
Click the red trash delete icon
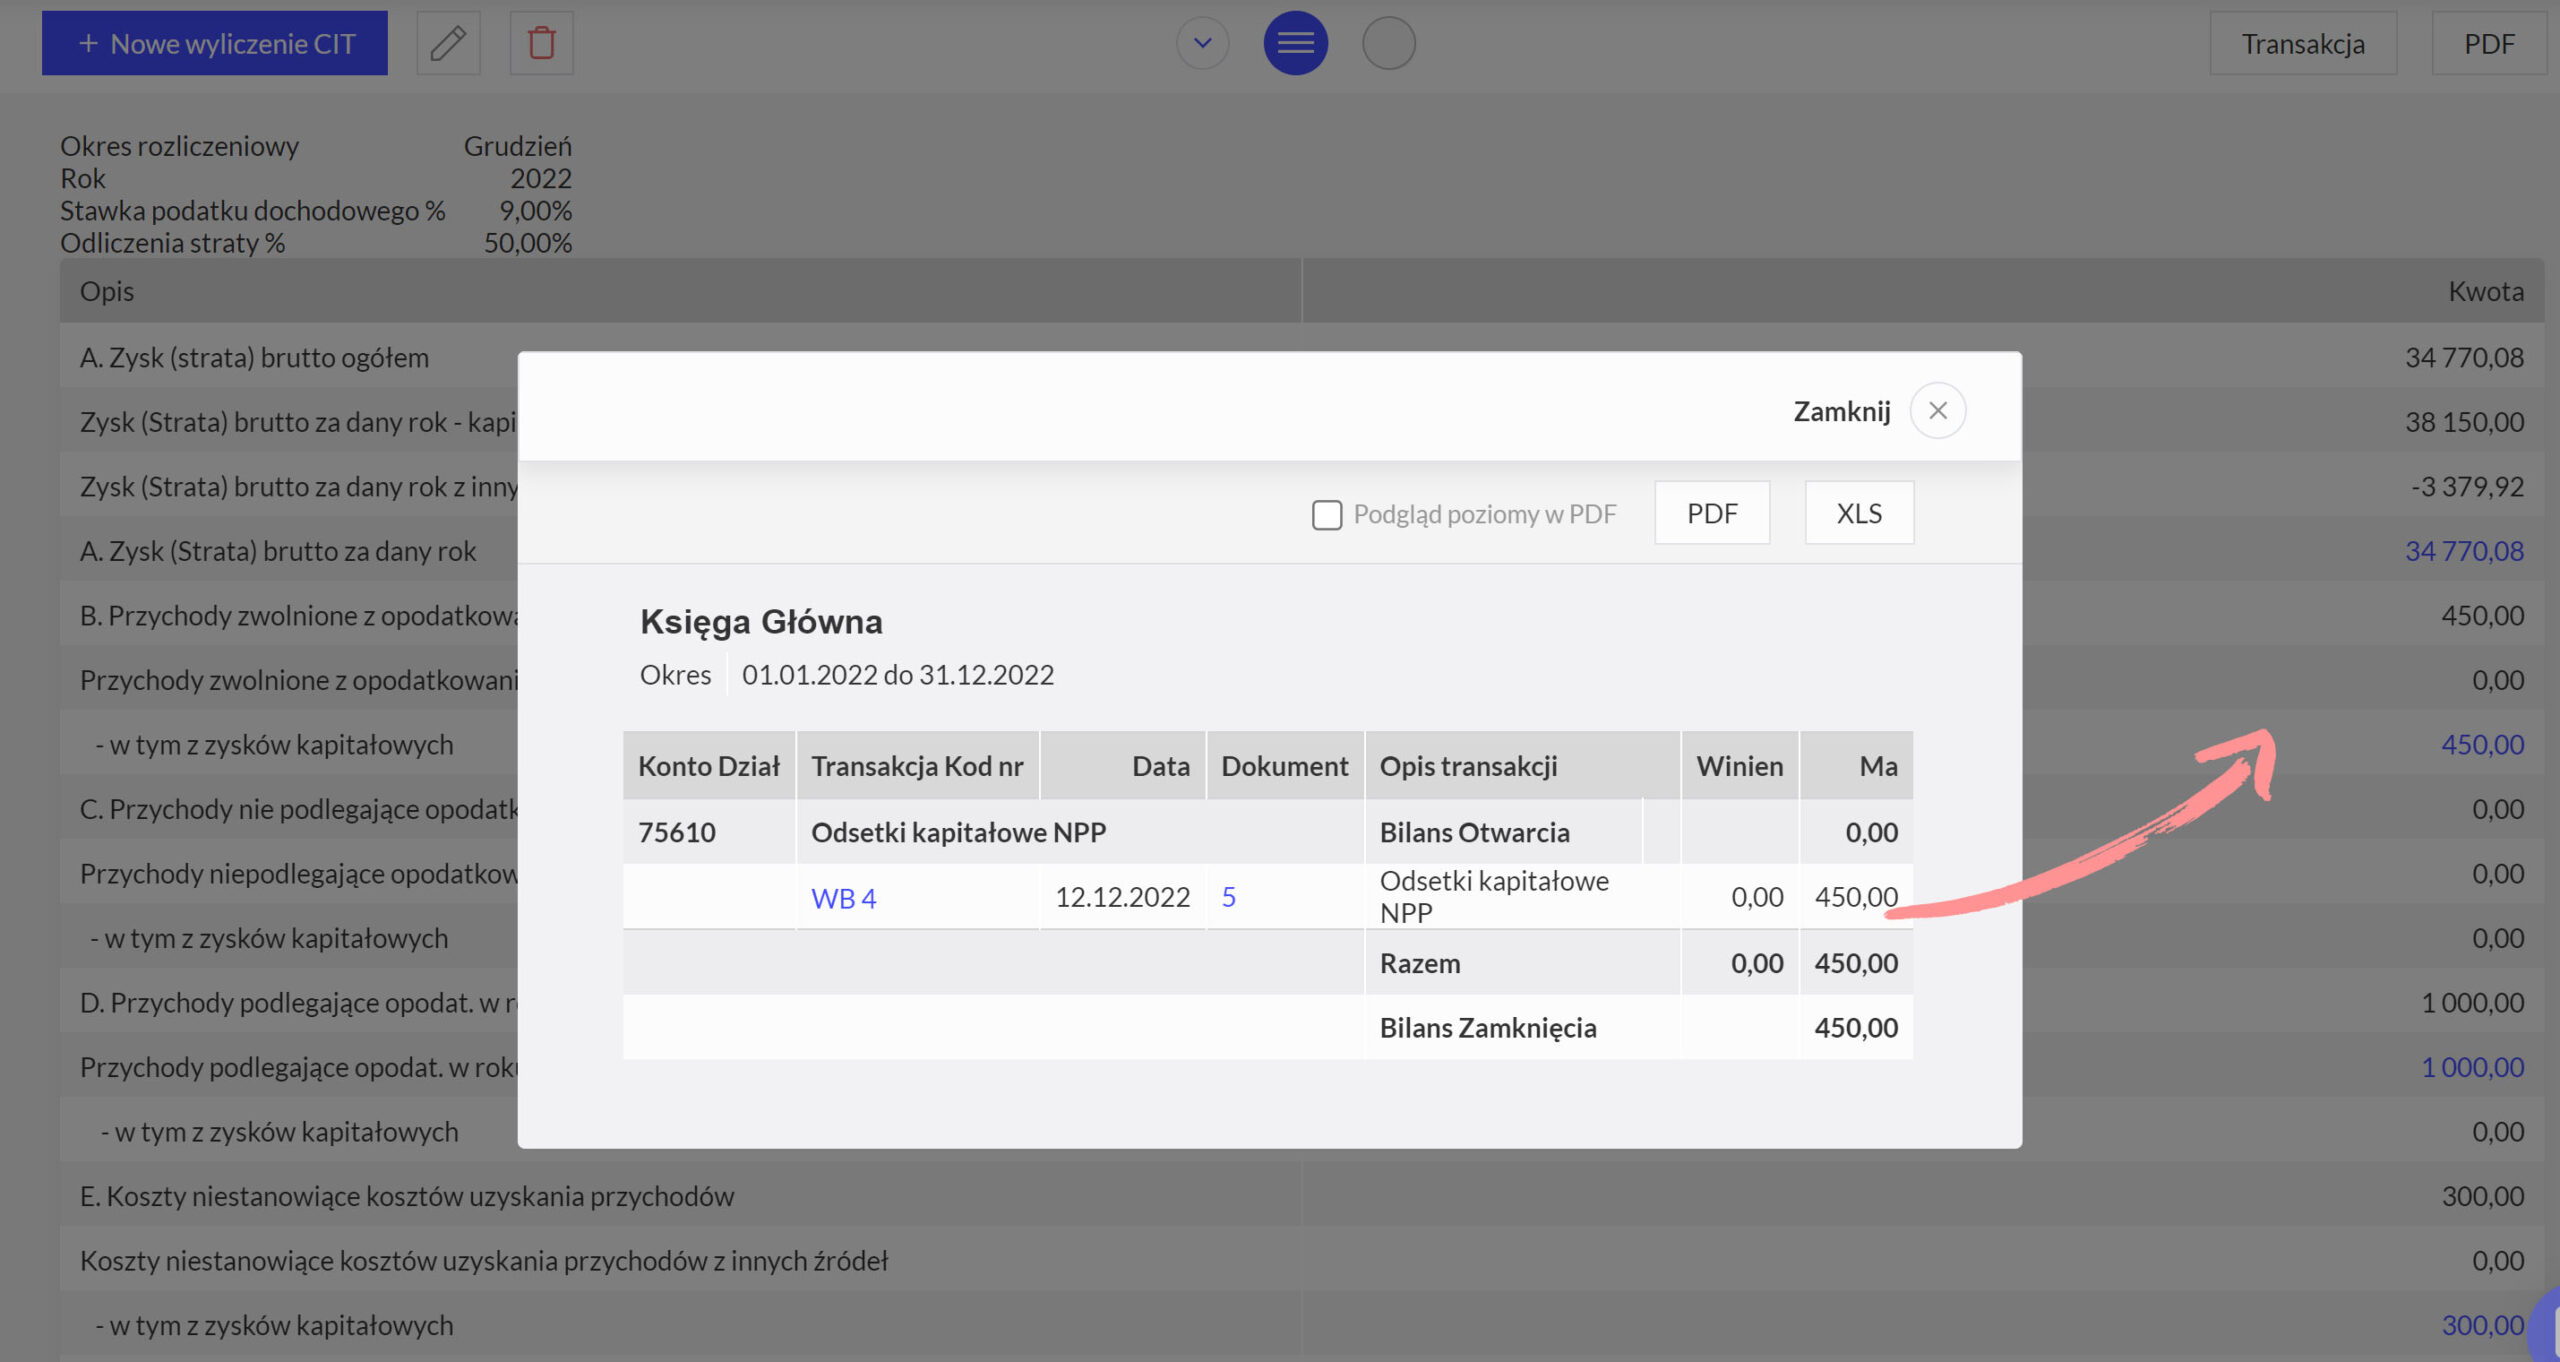click(x=541, y=43)
